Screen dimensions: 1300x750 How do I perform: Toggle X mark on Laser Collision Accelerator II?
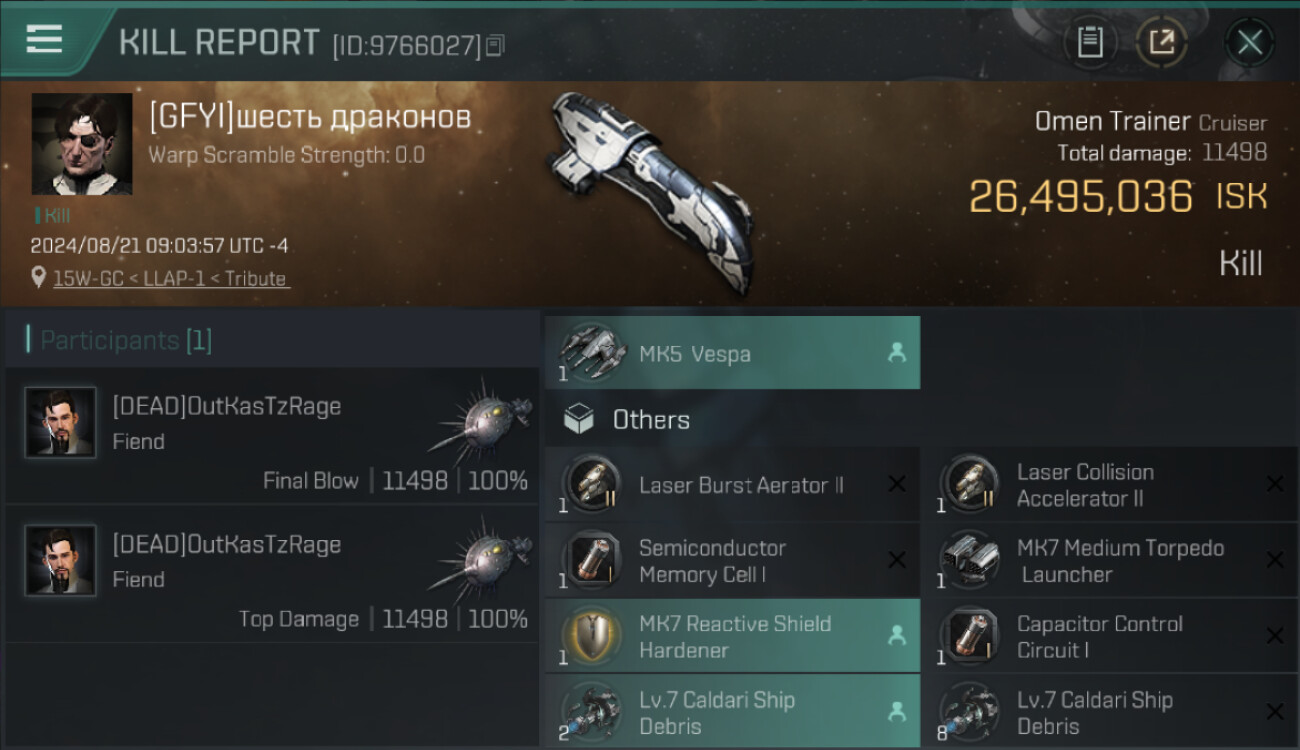[x=1275, y=484]
